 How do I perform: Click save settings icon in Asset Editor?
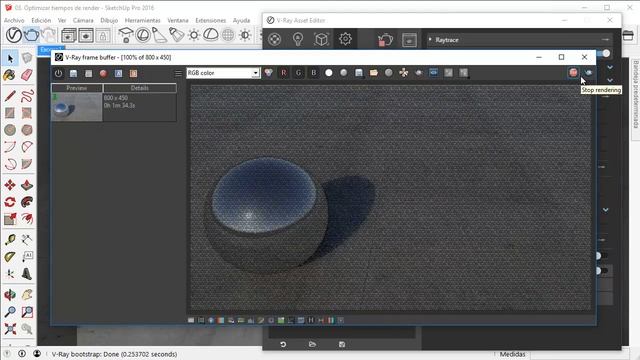click(342, 344)
